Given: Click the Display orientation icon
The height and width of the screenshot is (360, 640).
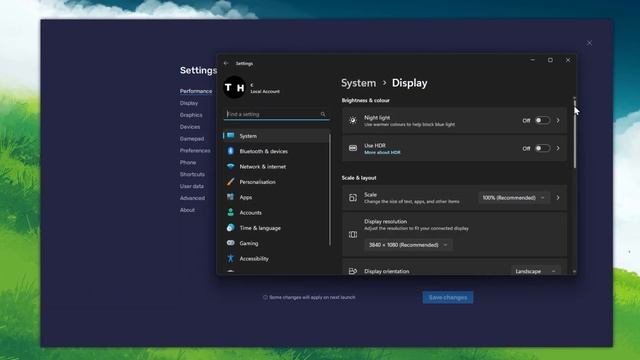Looking at the screenshot, I should point(353,271).
